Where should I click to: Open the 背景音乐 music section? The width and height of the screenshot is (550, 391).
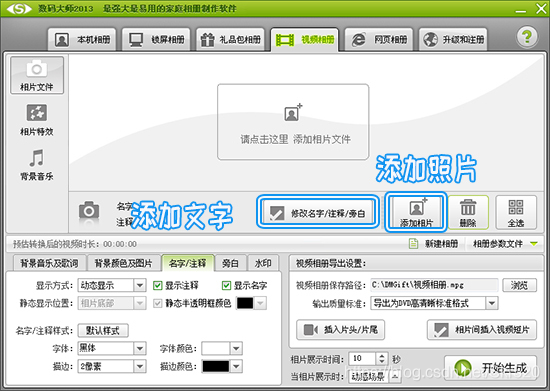pos(37,165)
